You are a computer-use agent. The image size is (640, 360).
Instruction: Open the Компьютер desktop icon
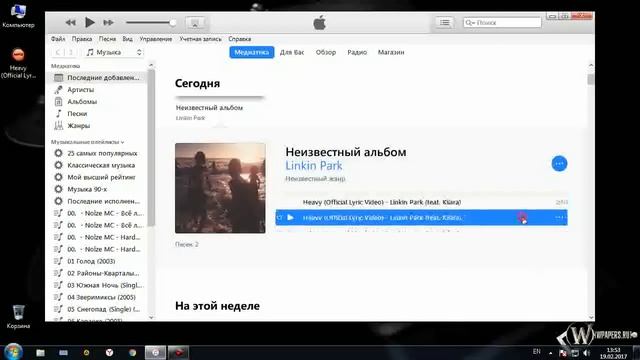pos(18,16)
